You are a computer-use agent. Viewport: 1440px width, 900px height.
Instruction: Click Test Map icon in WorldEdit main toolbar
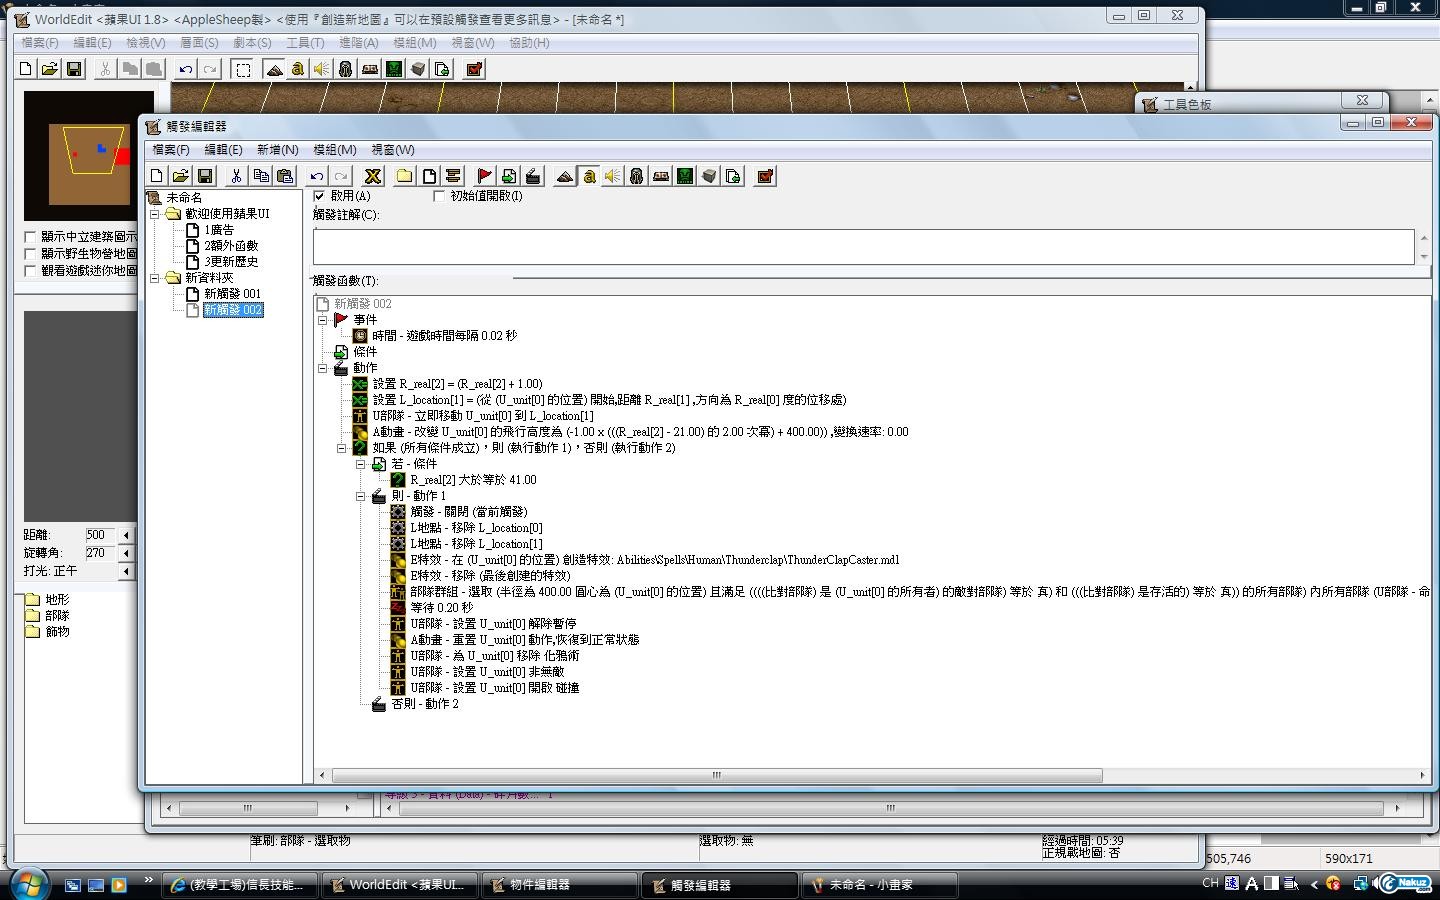(x=474, y=69)
